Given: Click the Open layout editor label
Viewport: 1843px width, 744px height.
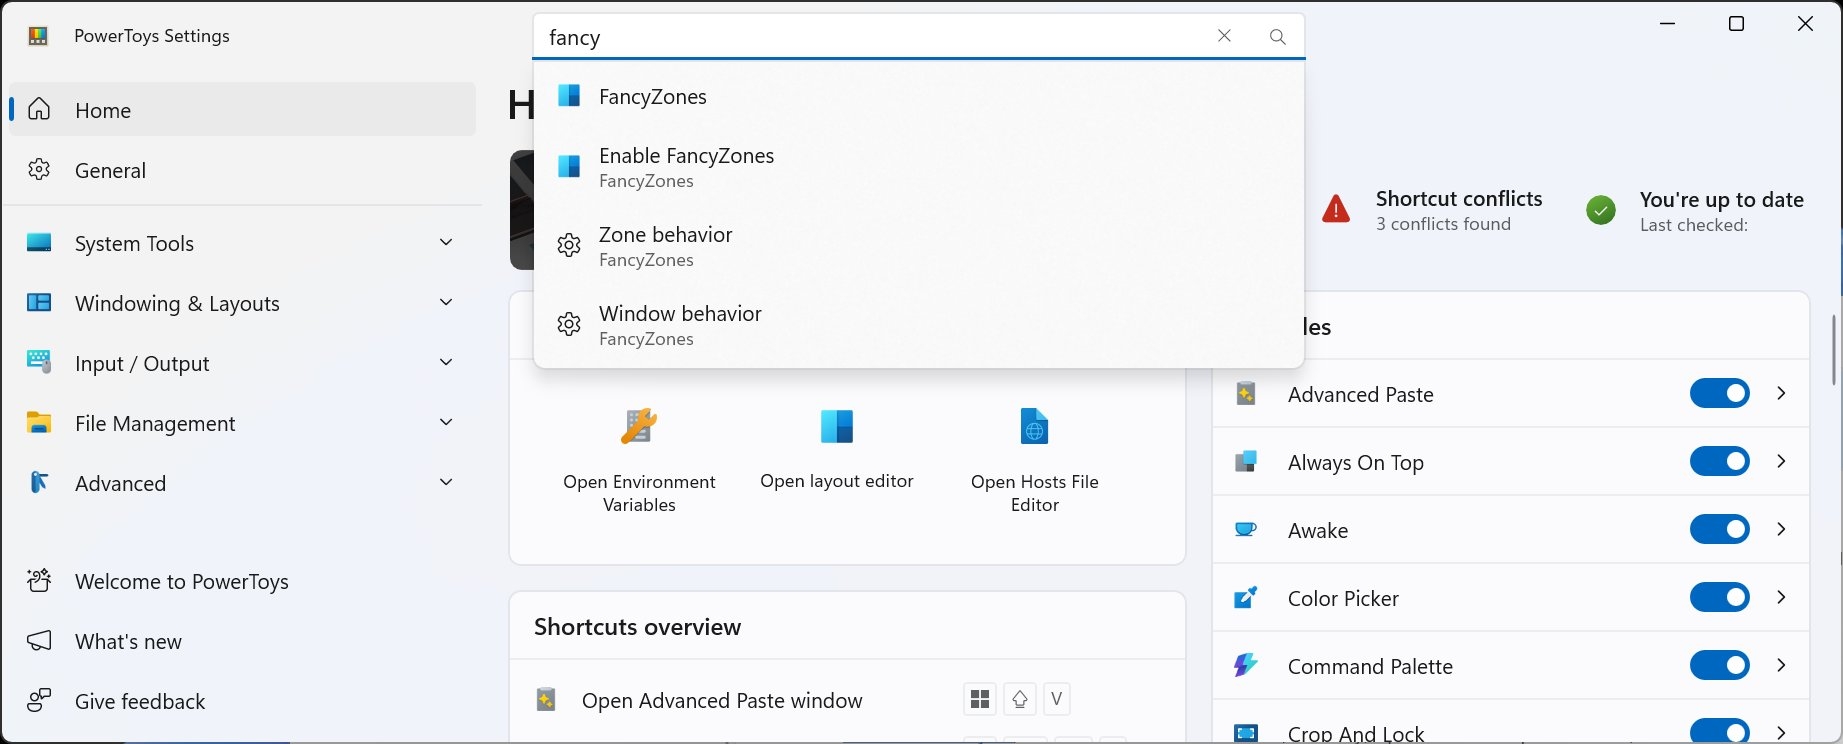Looking at the screenshot, I should [x=837, y=481].
